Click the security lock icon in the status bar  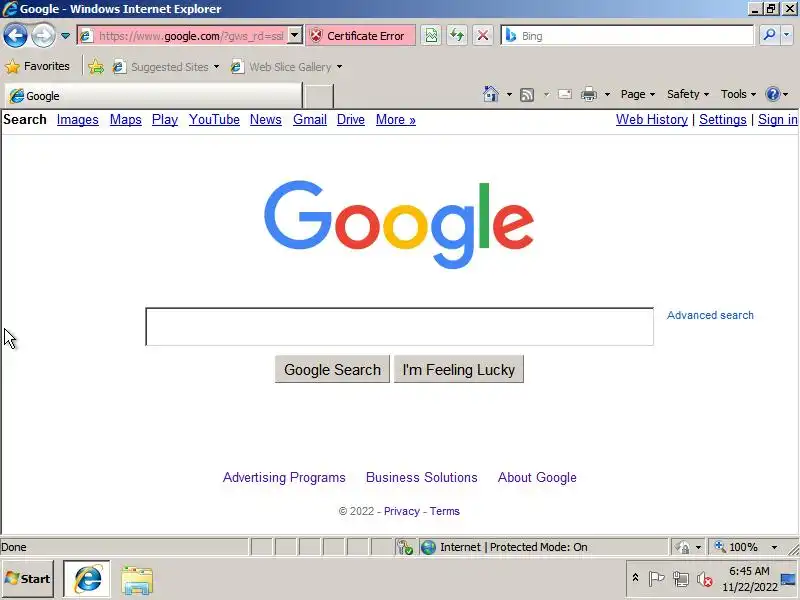683,547
